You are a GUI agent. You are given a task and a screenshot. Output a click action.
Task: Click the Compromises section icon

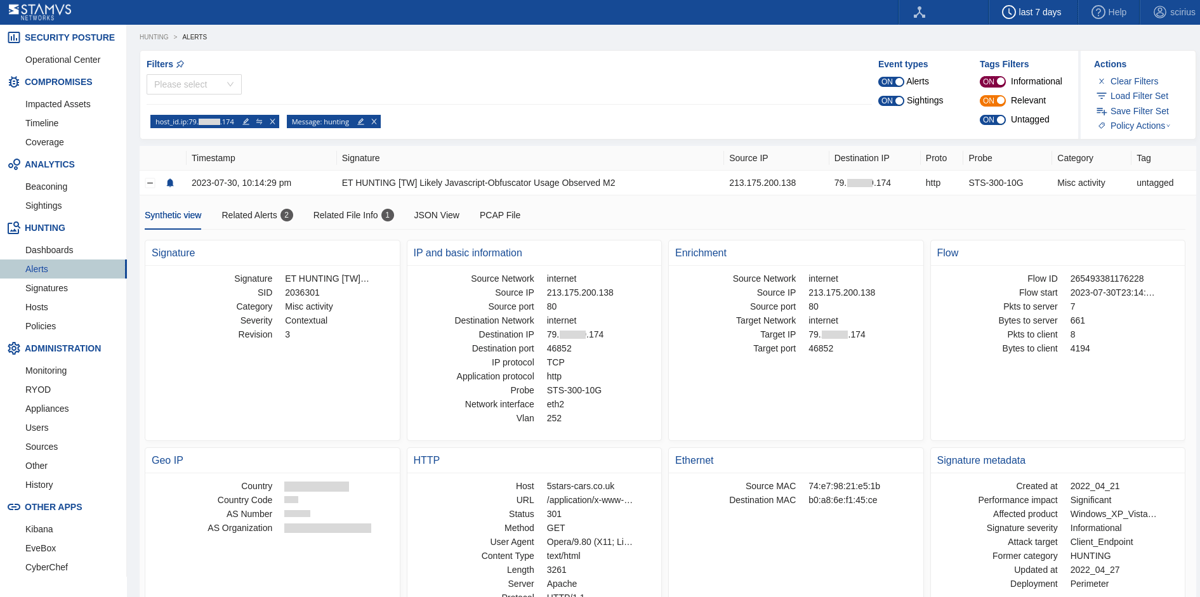pyautogui.click(x=14, y=82)
